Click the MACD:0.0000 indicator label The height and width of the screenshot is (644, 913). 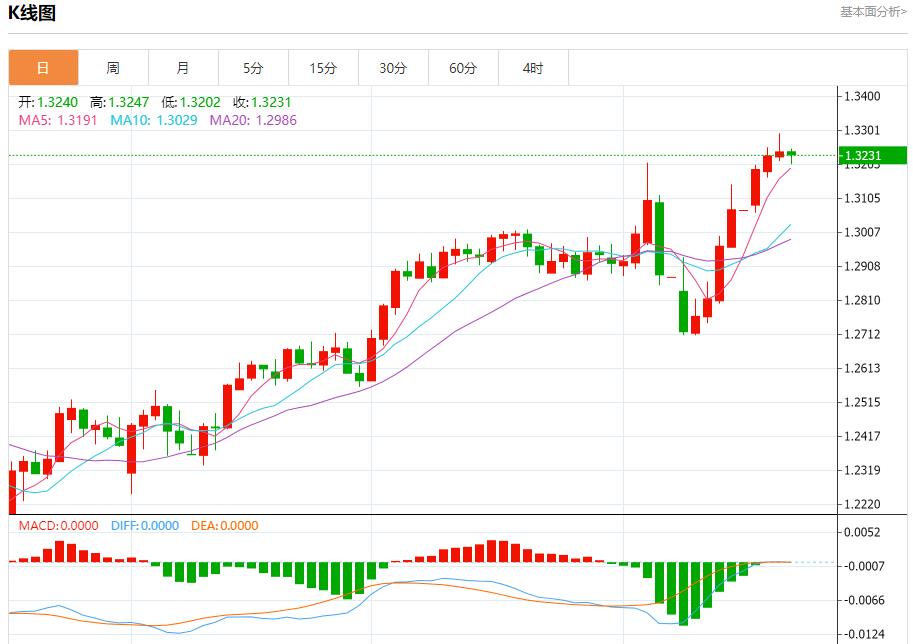click(58, 526)
